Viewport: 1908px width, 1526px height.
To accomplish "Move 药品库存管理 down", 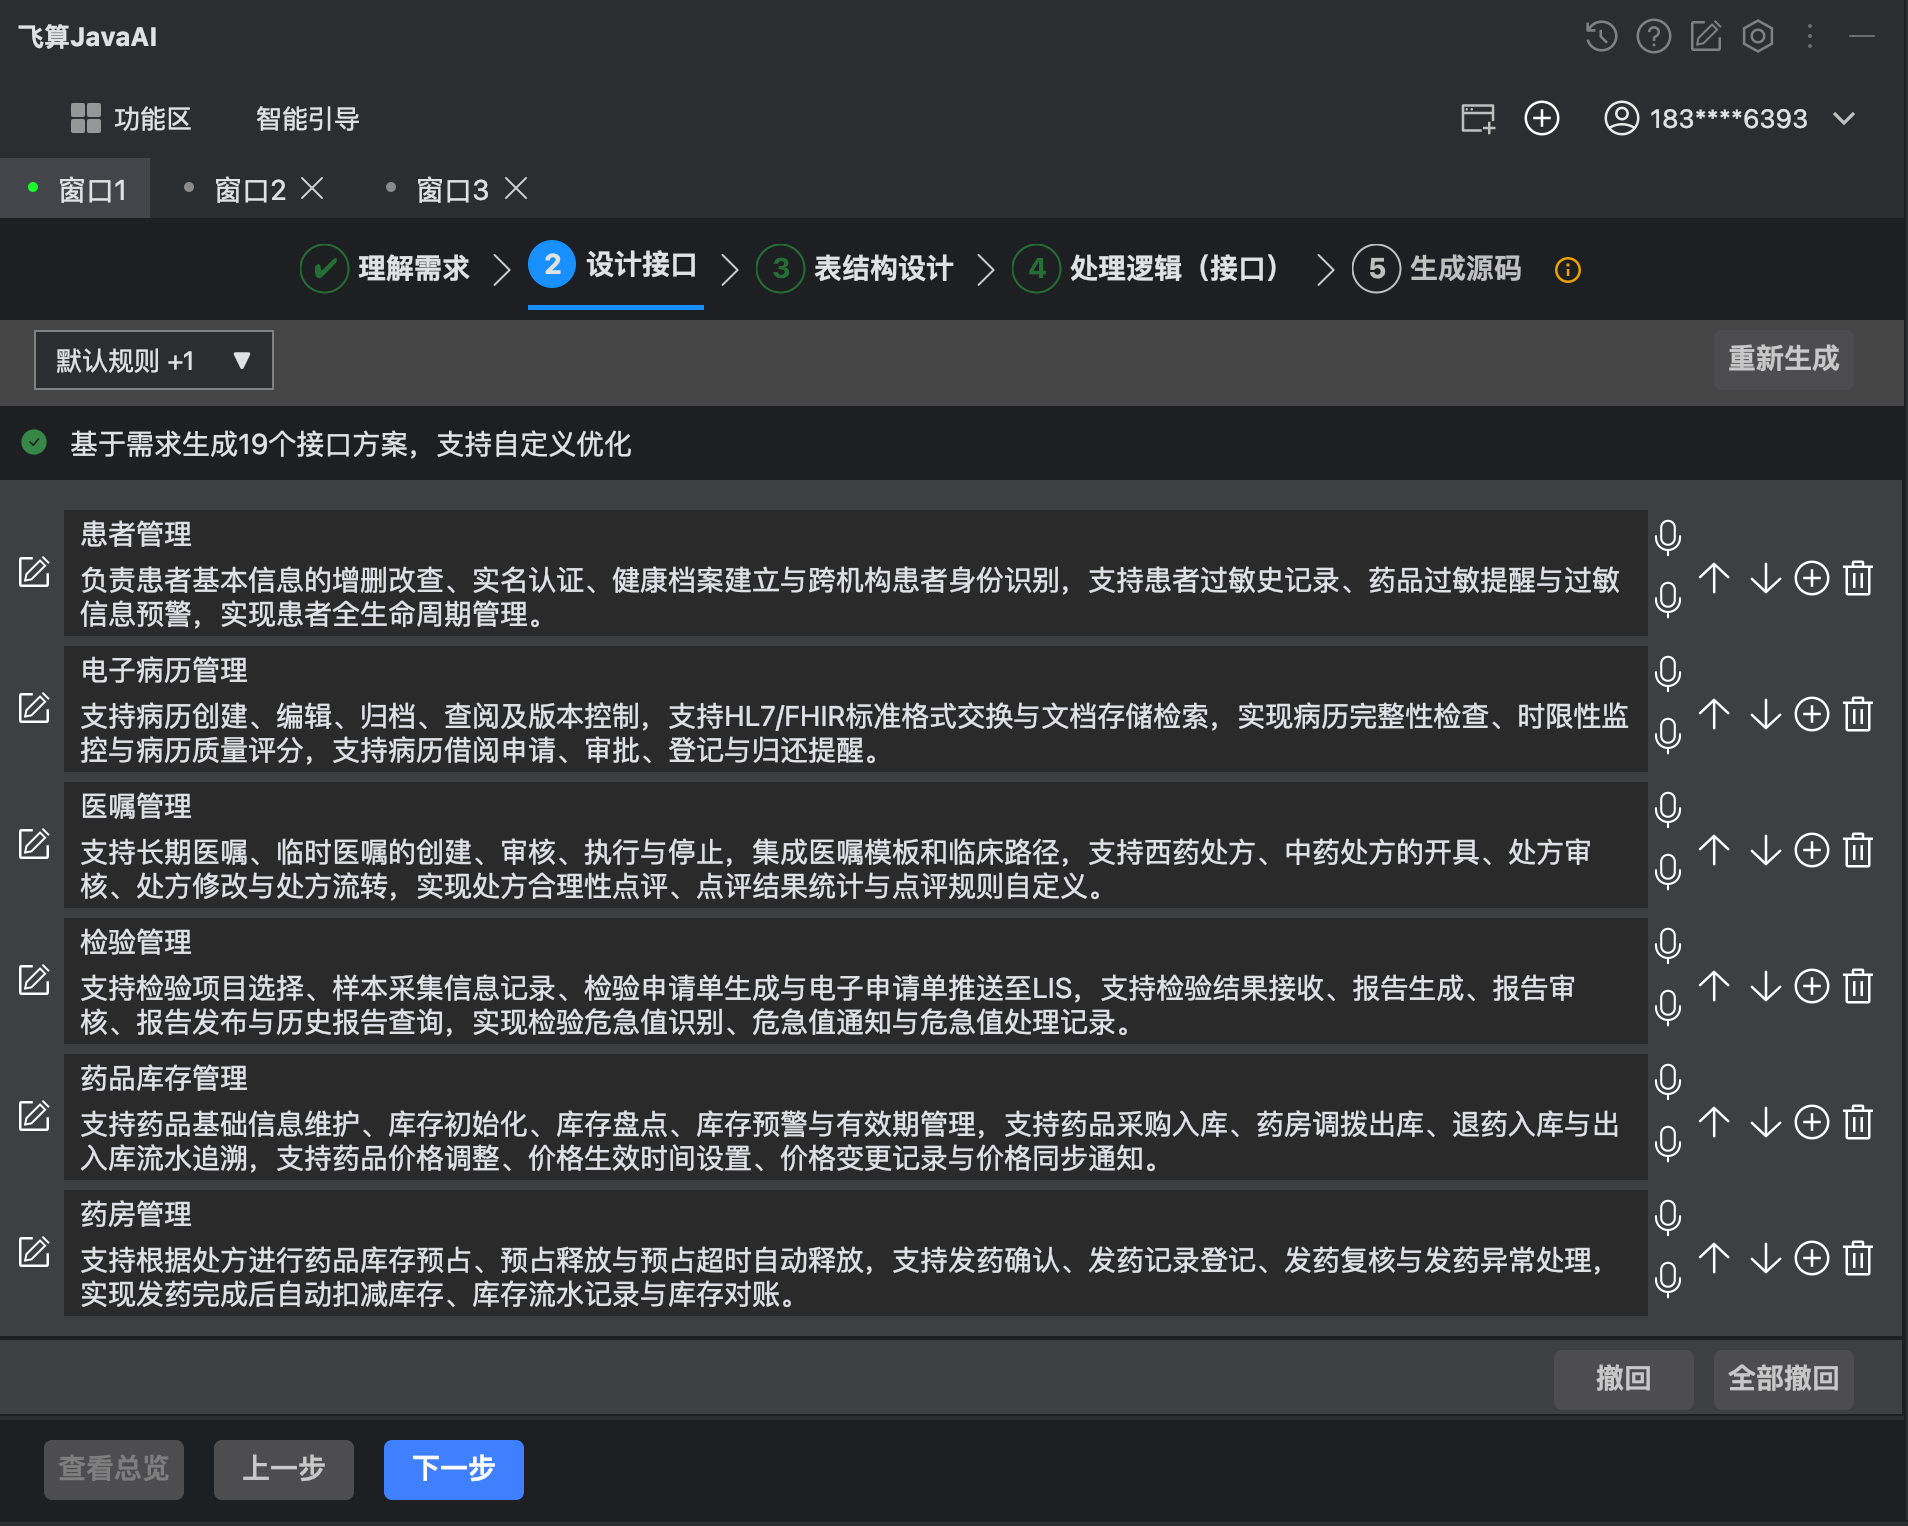I will coord(1765,1122).
